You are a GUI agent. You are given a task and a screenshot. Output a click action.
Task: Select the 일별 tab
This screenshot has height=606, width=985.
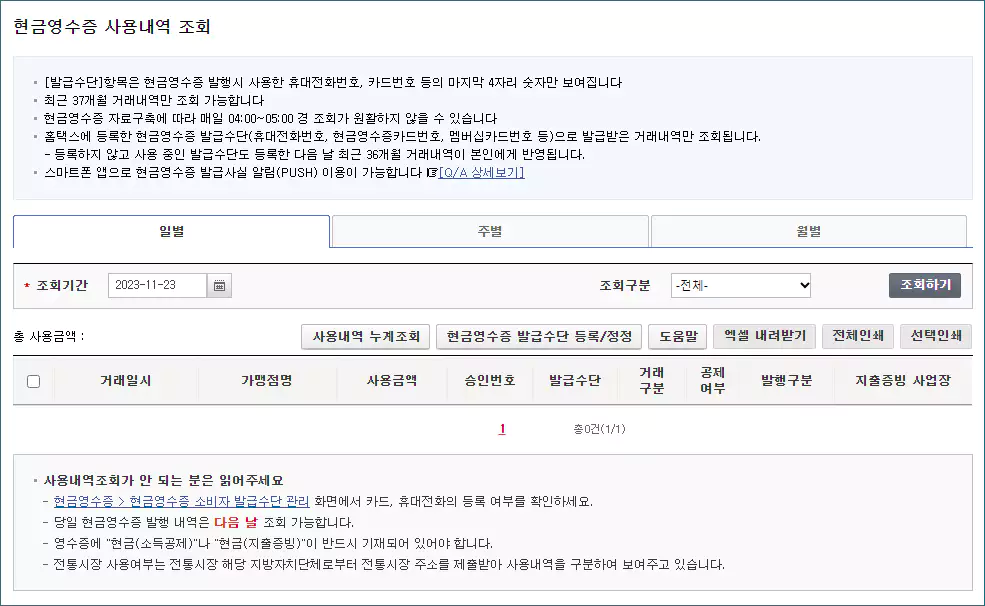(171, 230)
